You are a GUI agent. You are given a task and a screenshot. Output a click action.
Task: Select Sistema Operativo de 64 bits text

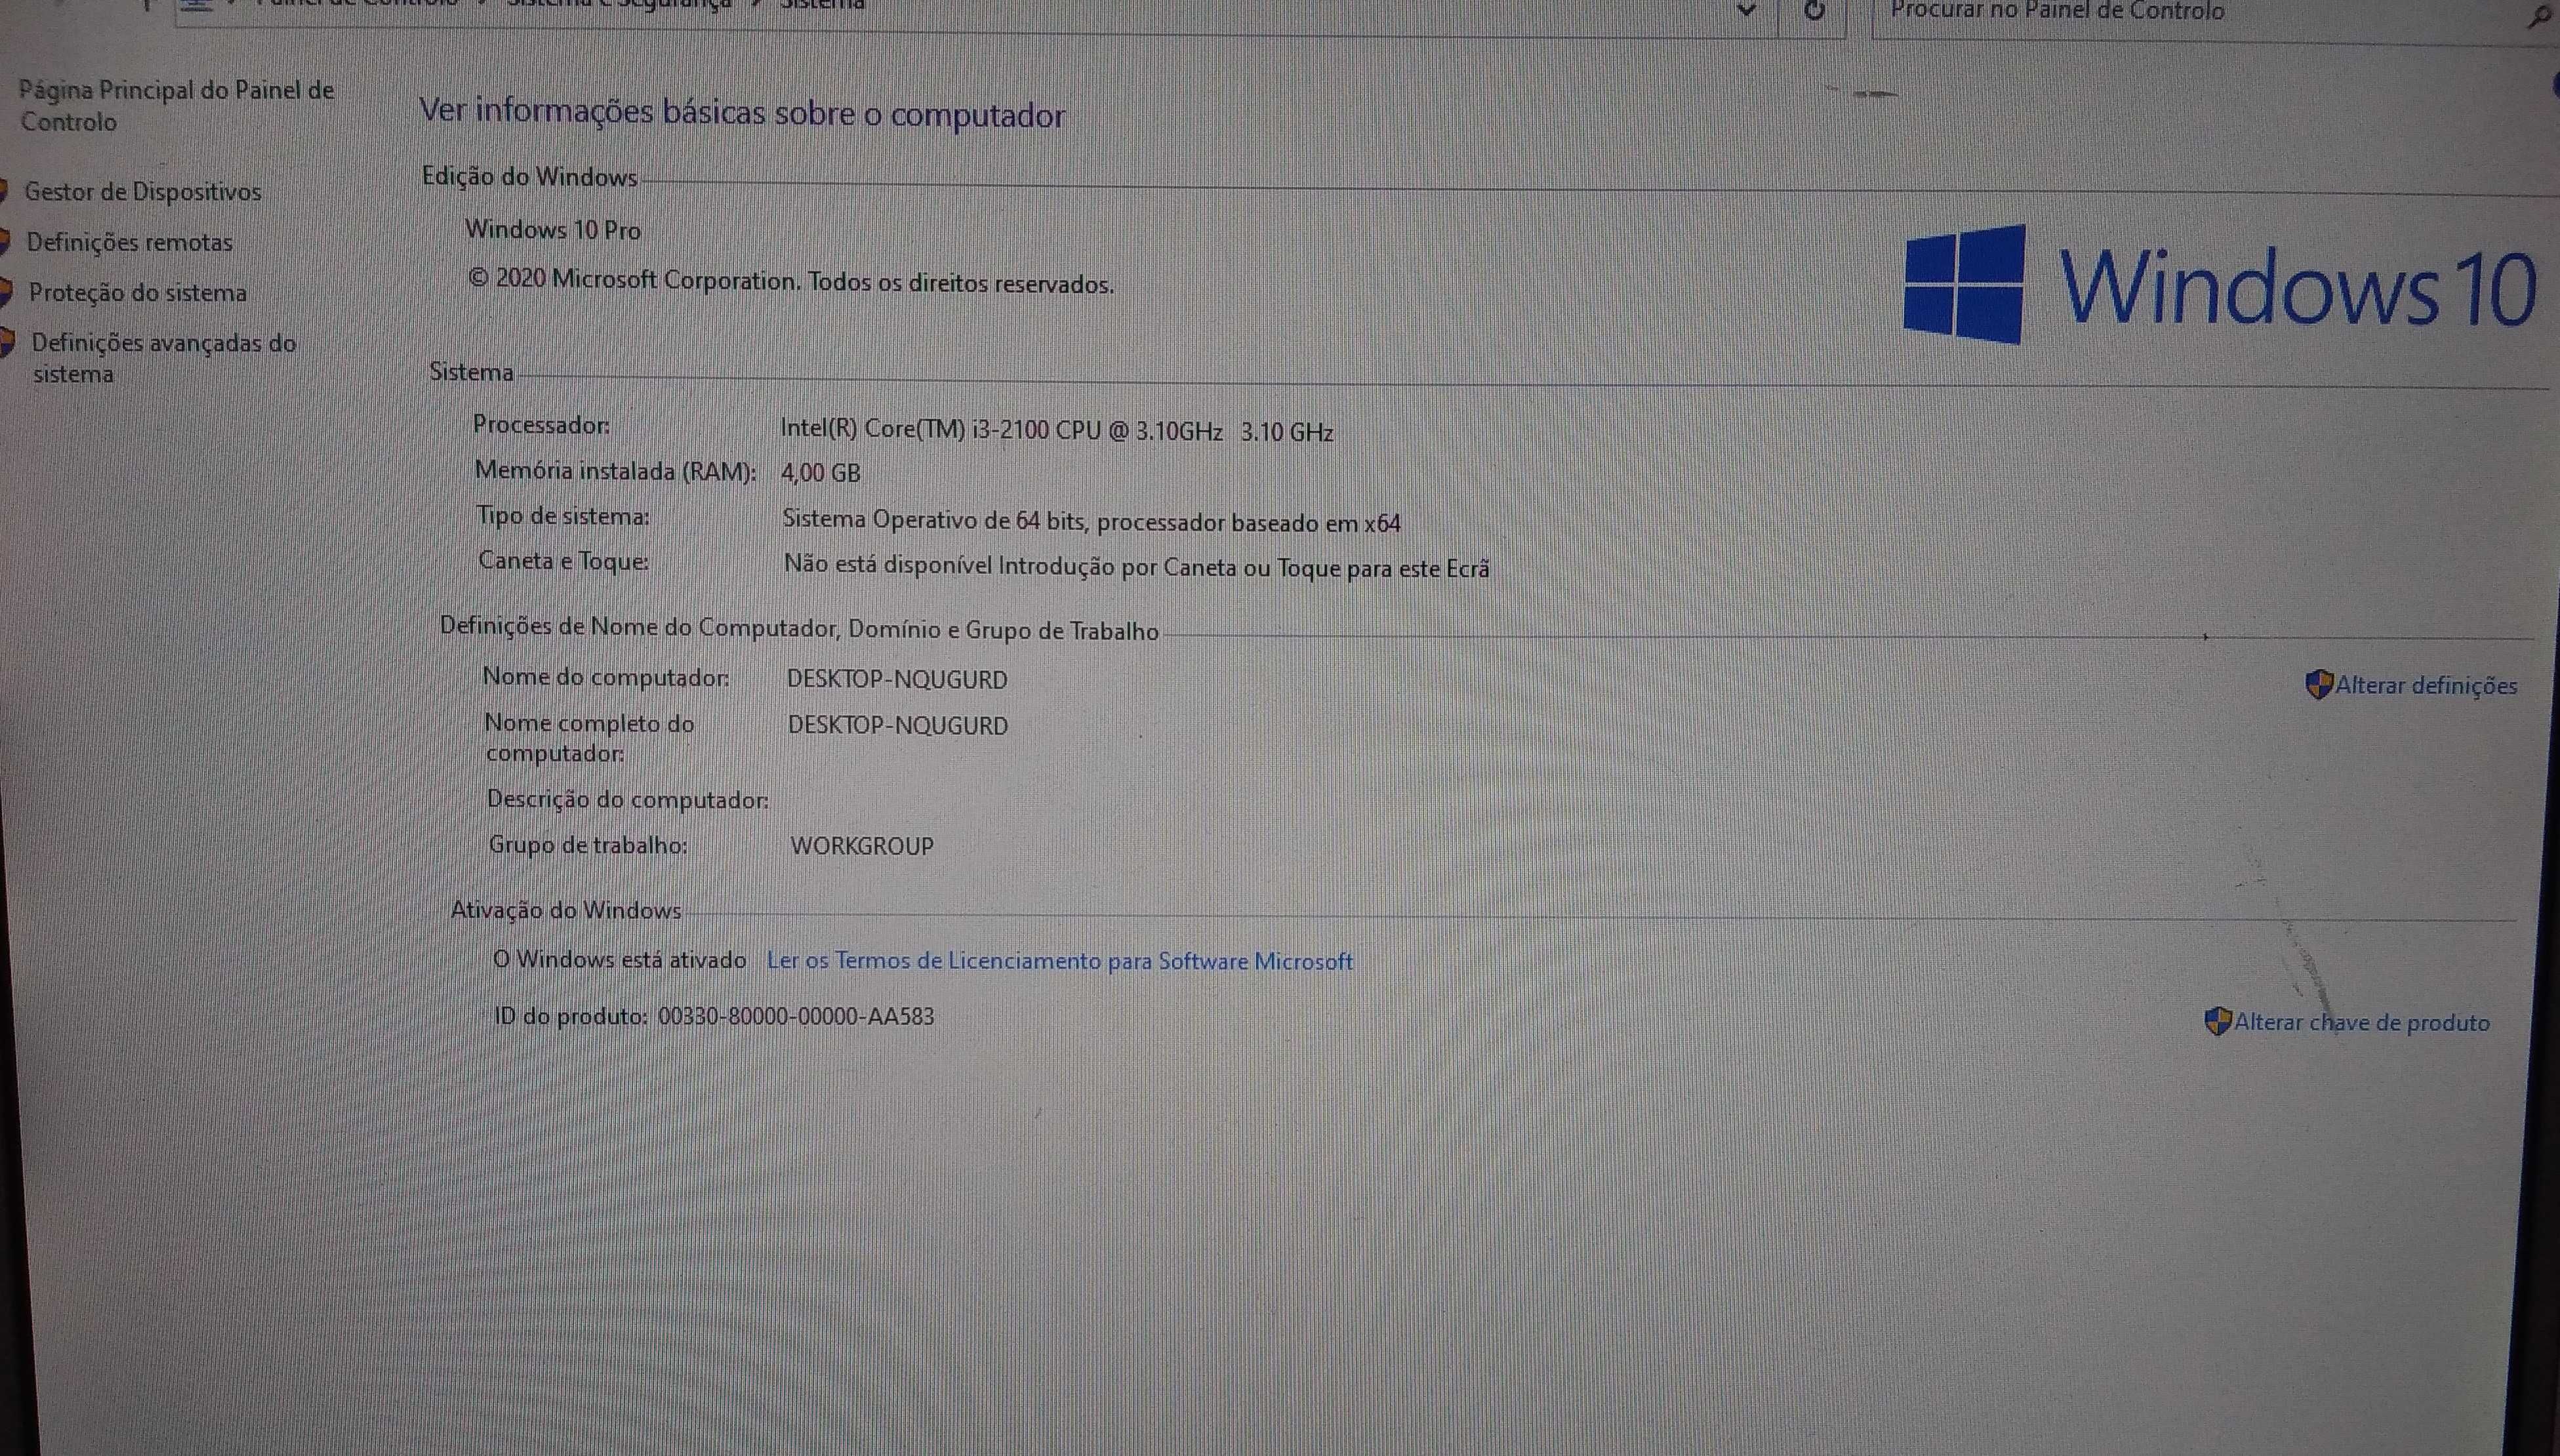(1091, 521)
